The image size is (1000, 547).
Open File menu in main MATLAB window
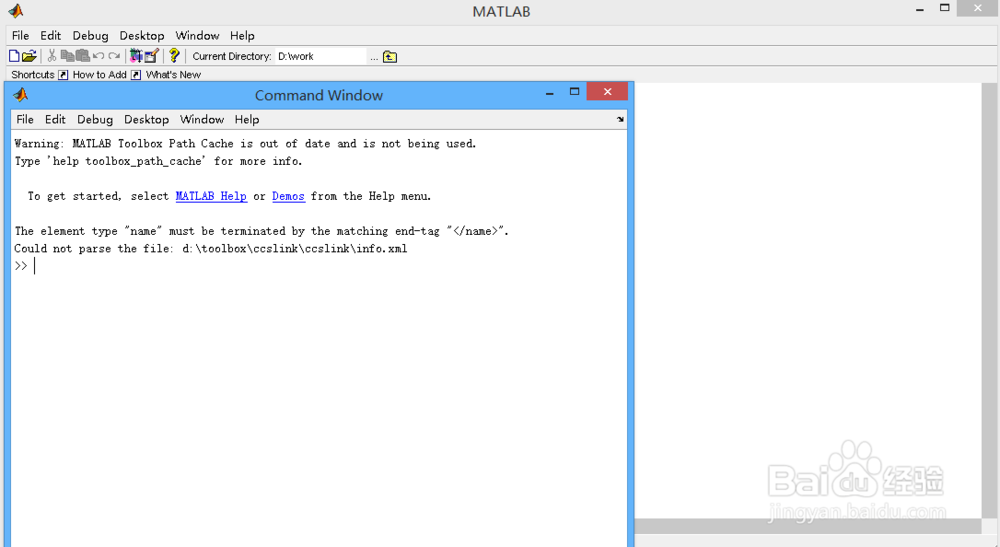[20, 36]
